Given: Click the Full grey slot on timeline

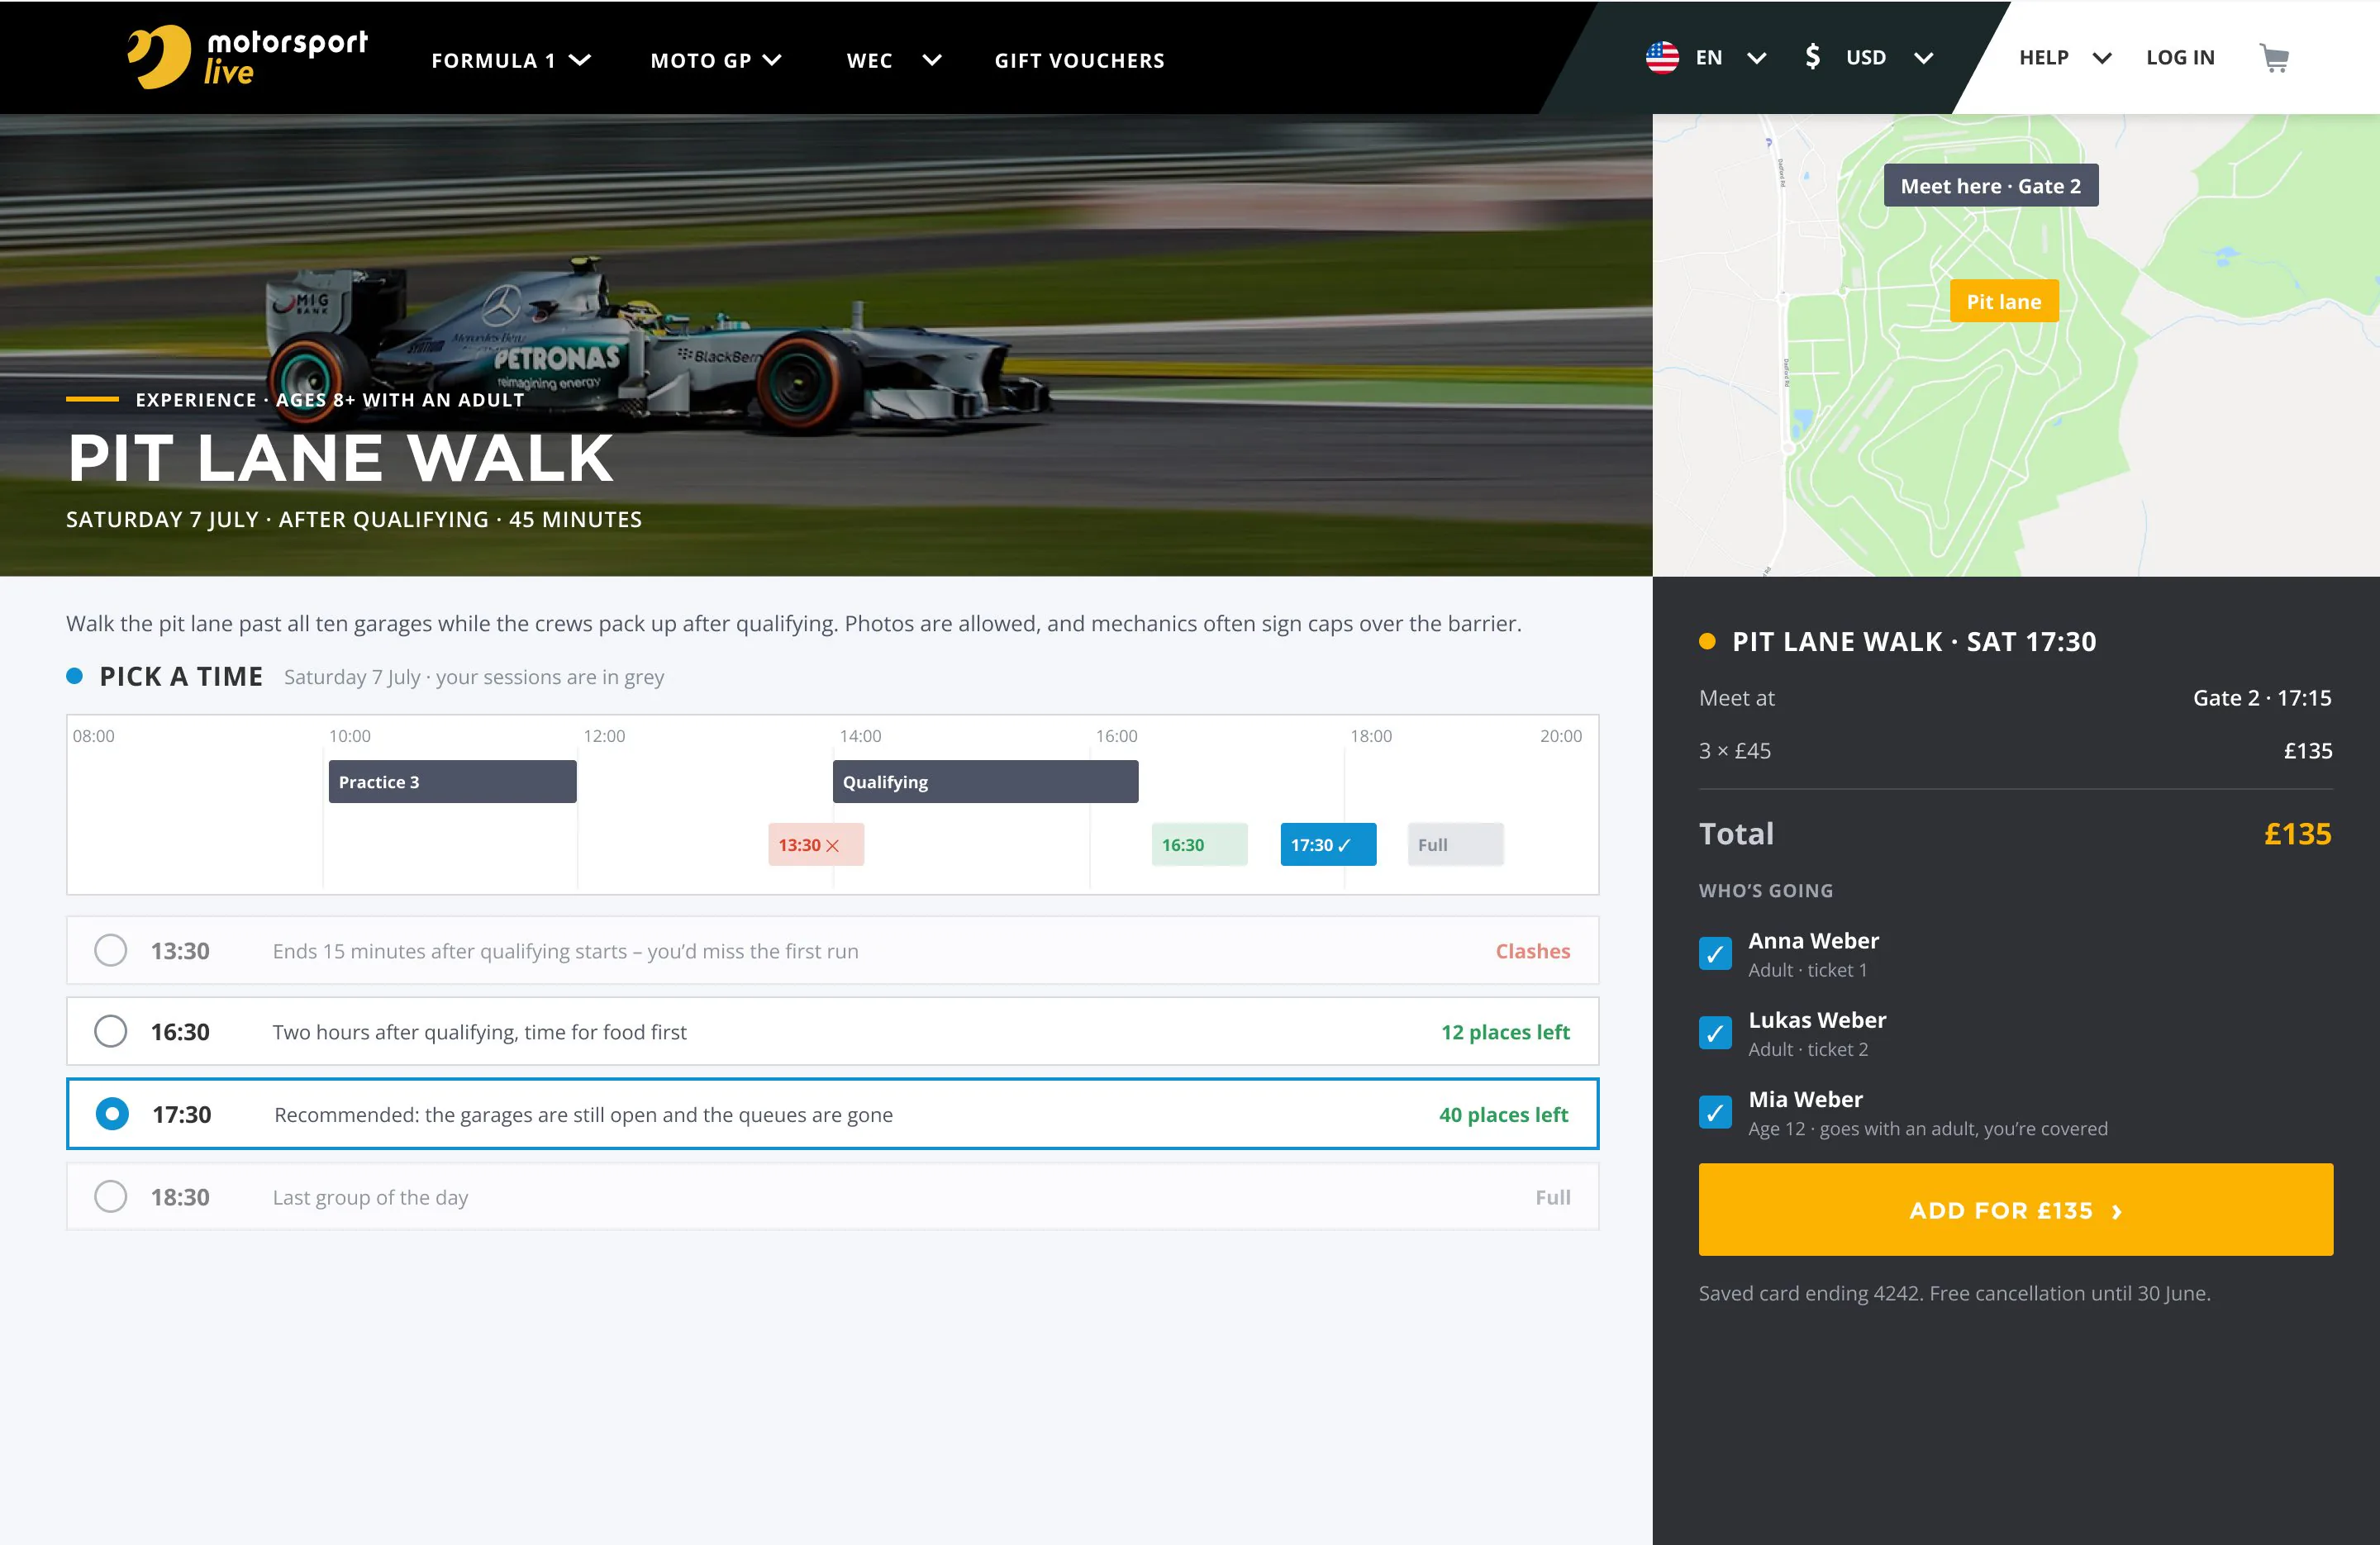Looking at the screenshot, I should click(1455, 845).
